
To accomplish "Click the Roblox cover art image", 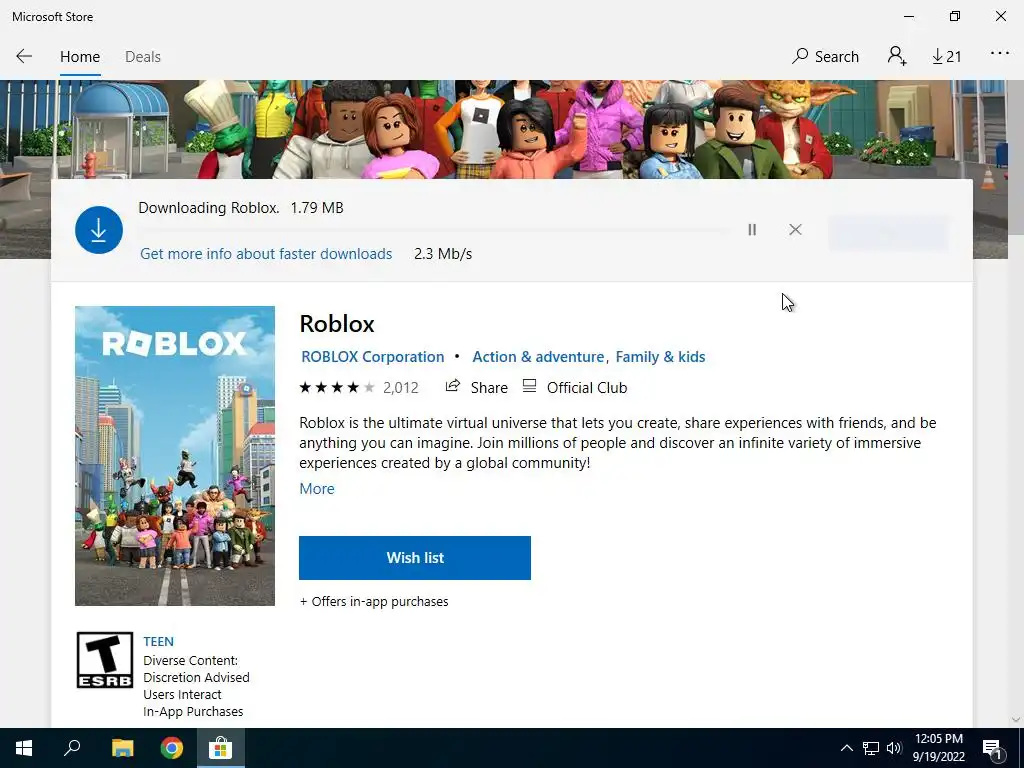I will 175,456.
